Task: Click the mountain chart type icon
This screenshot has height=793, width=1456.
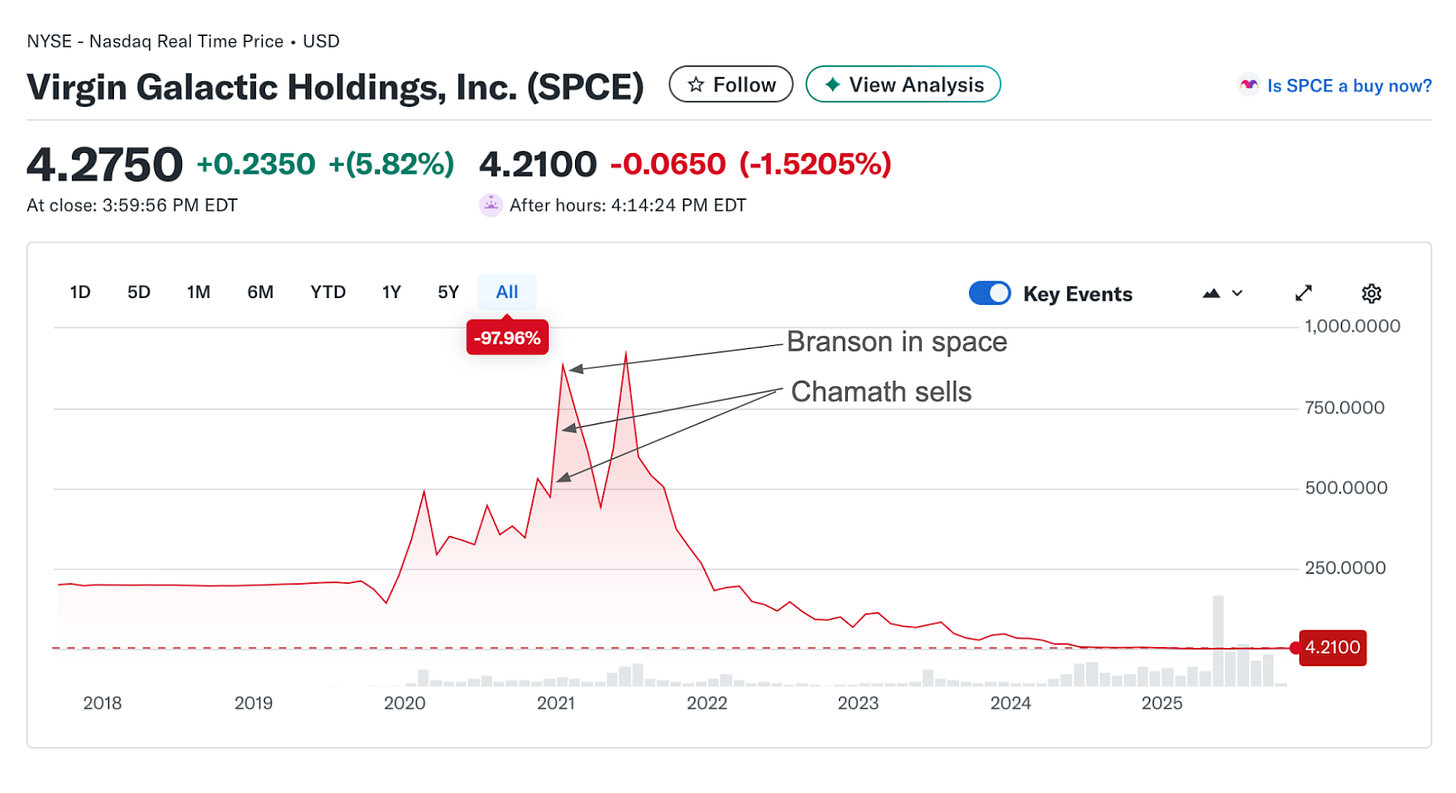Action: click(1212, 293)
